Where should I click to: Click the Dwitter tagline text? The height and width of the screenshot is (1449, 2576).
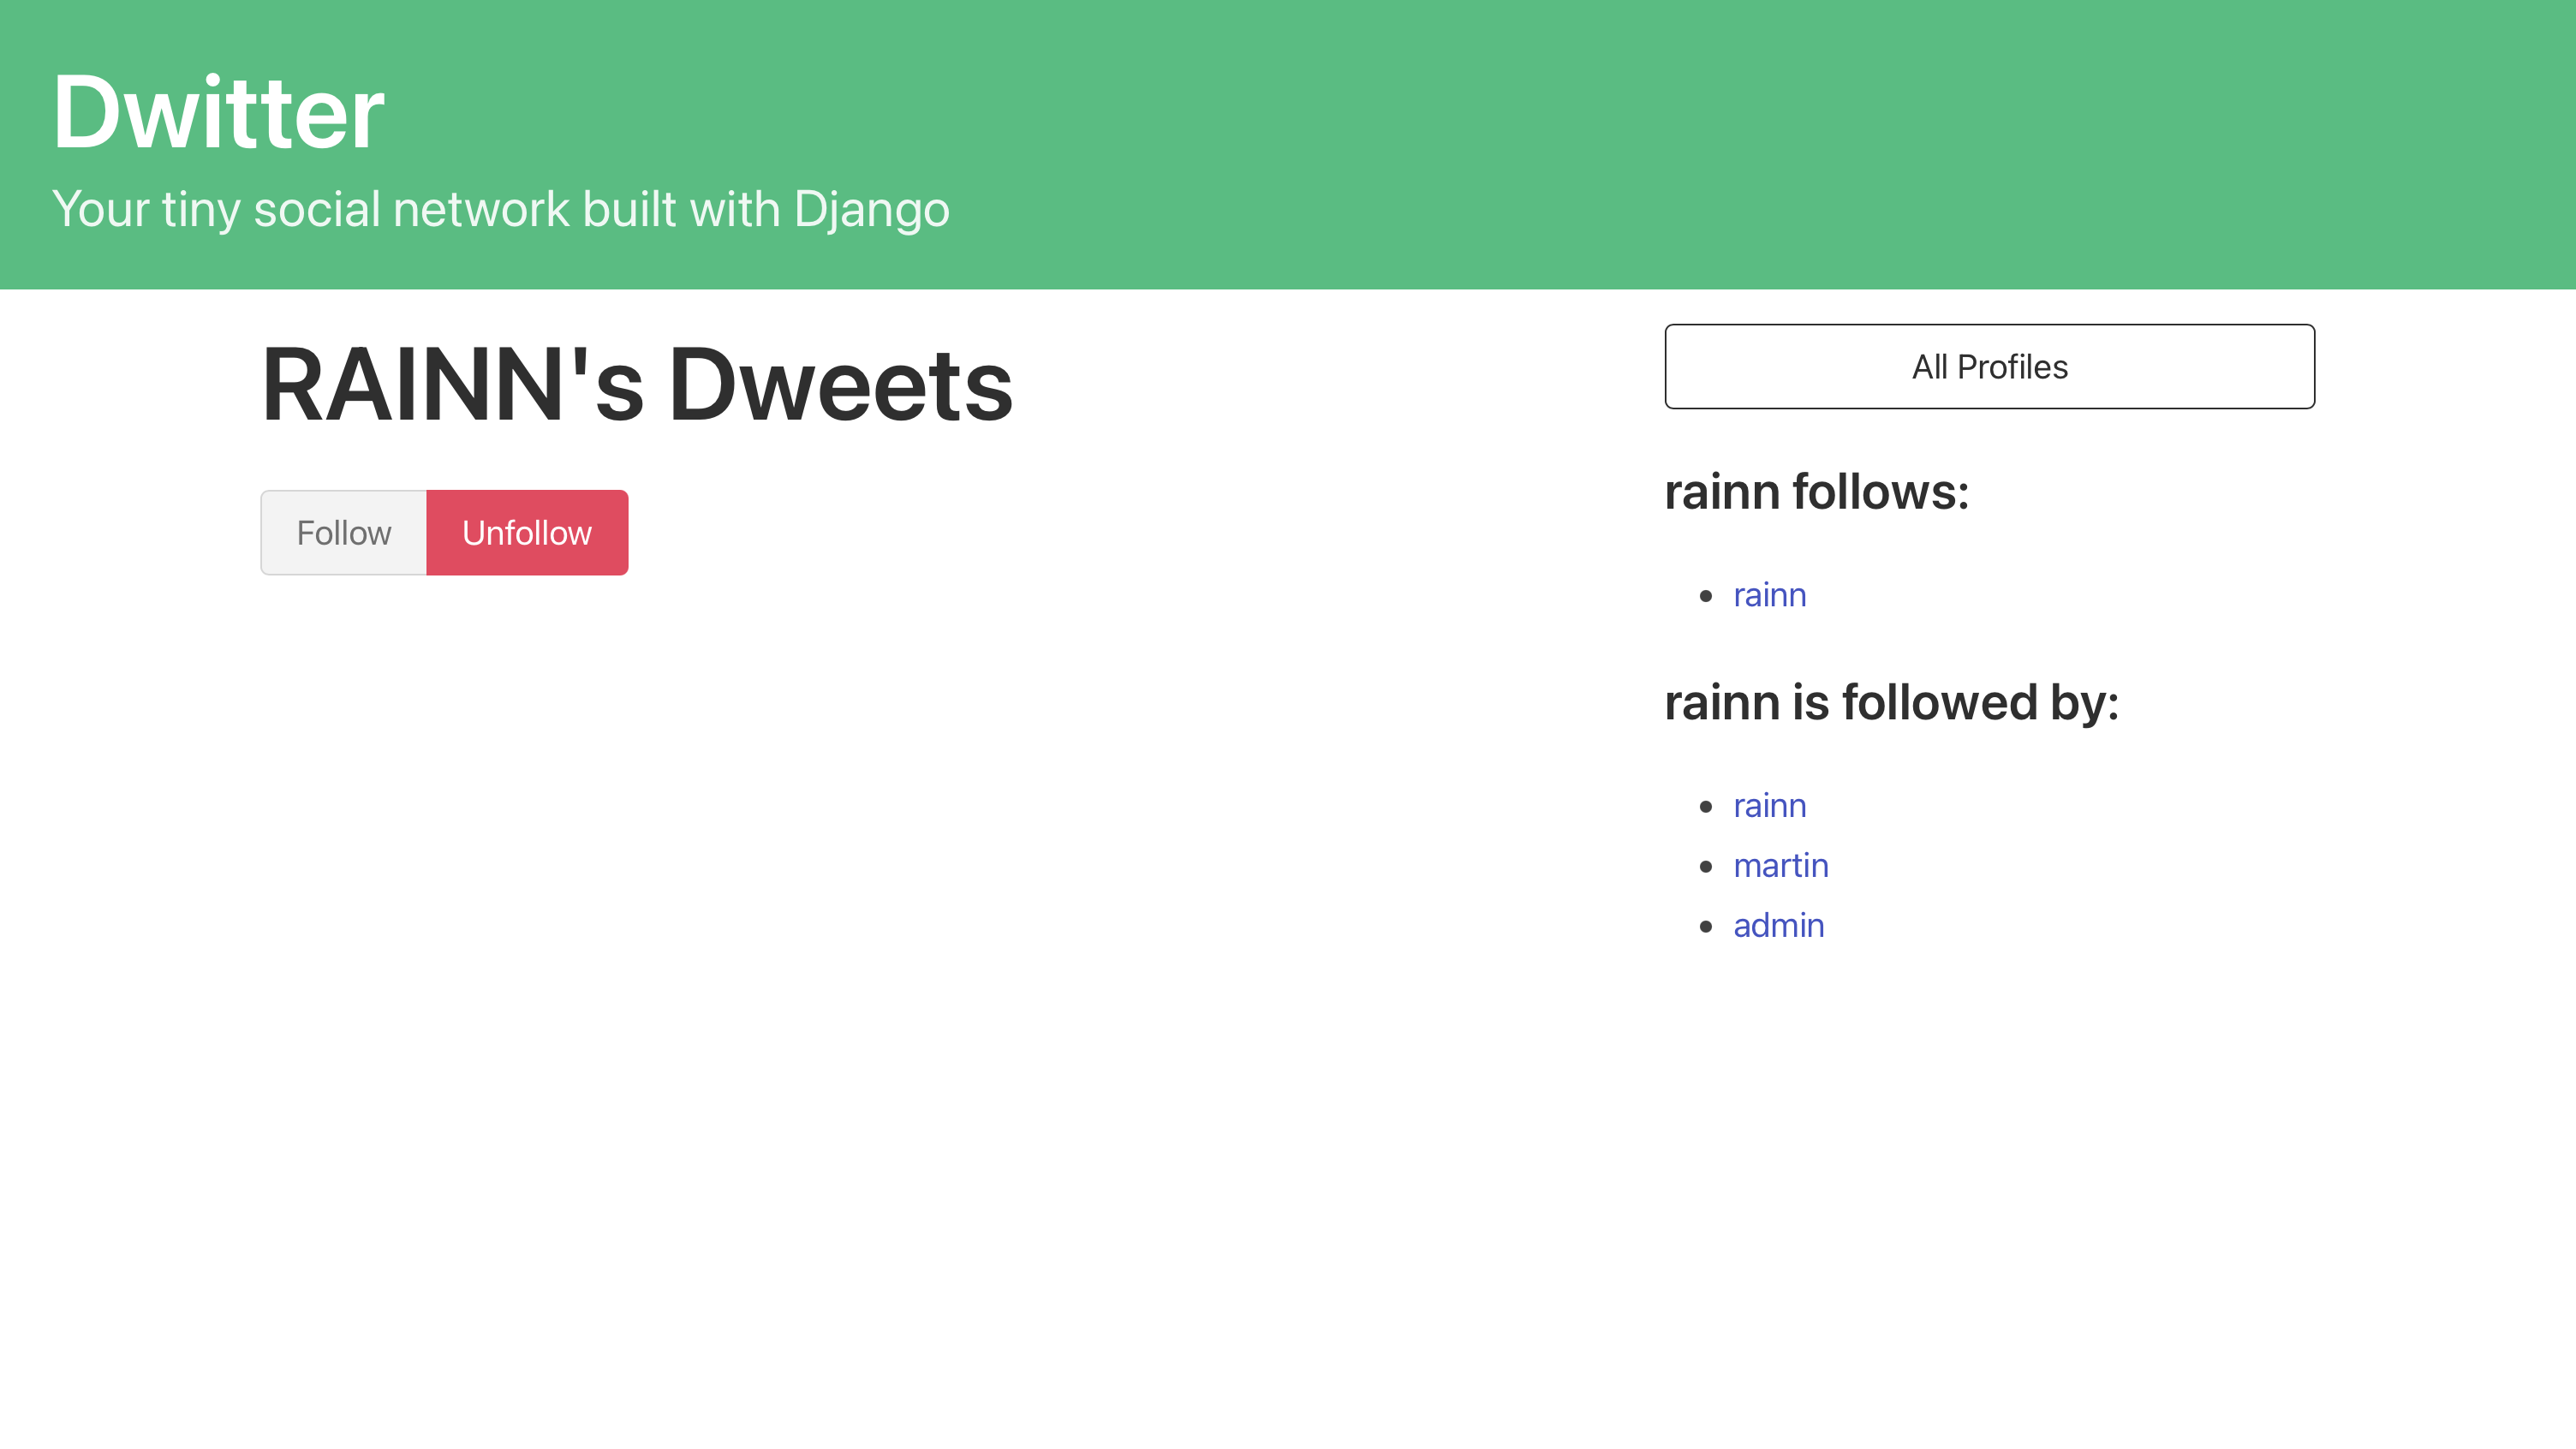coord(501,209)
